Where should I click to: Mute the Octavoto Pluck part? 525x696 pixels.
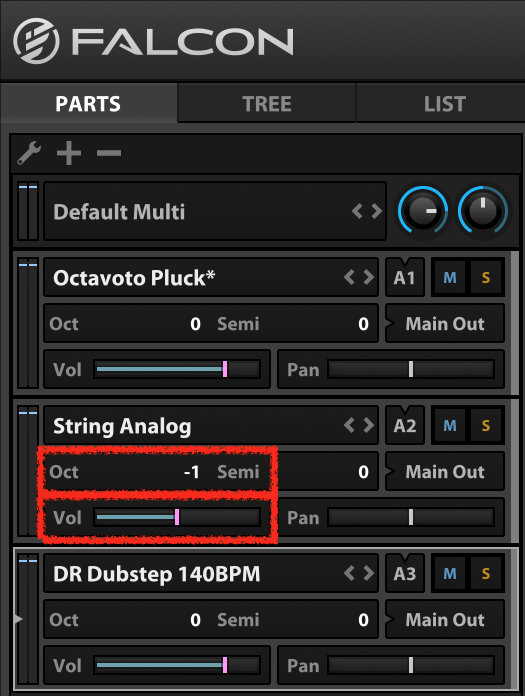[x=450, y=278]
